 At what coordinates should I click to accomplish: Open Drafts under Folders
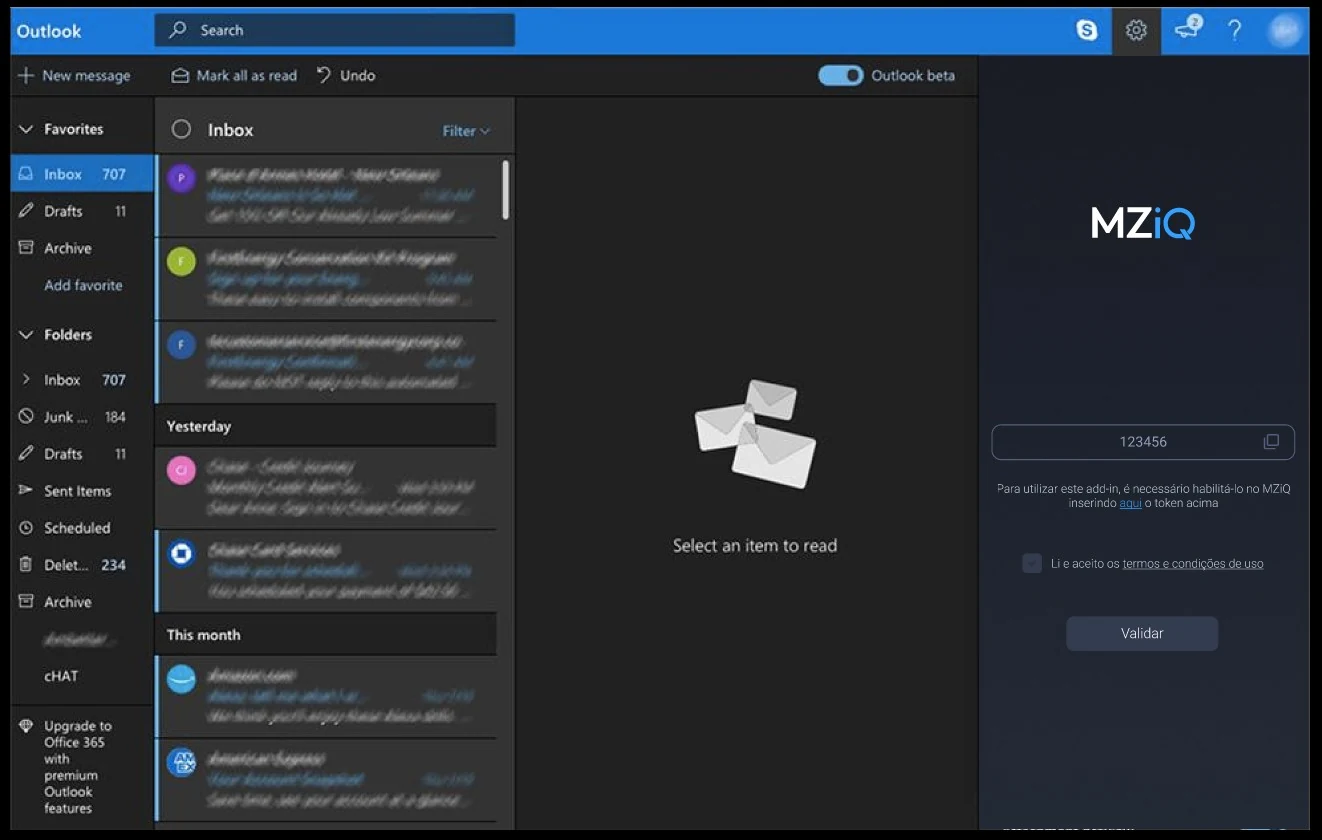click(x=82, y=454)
